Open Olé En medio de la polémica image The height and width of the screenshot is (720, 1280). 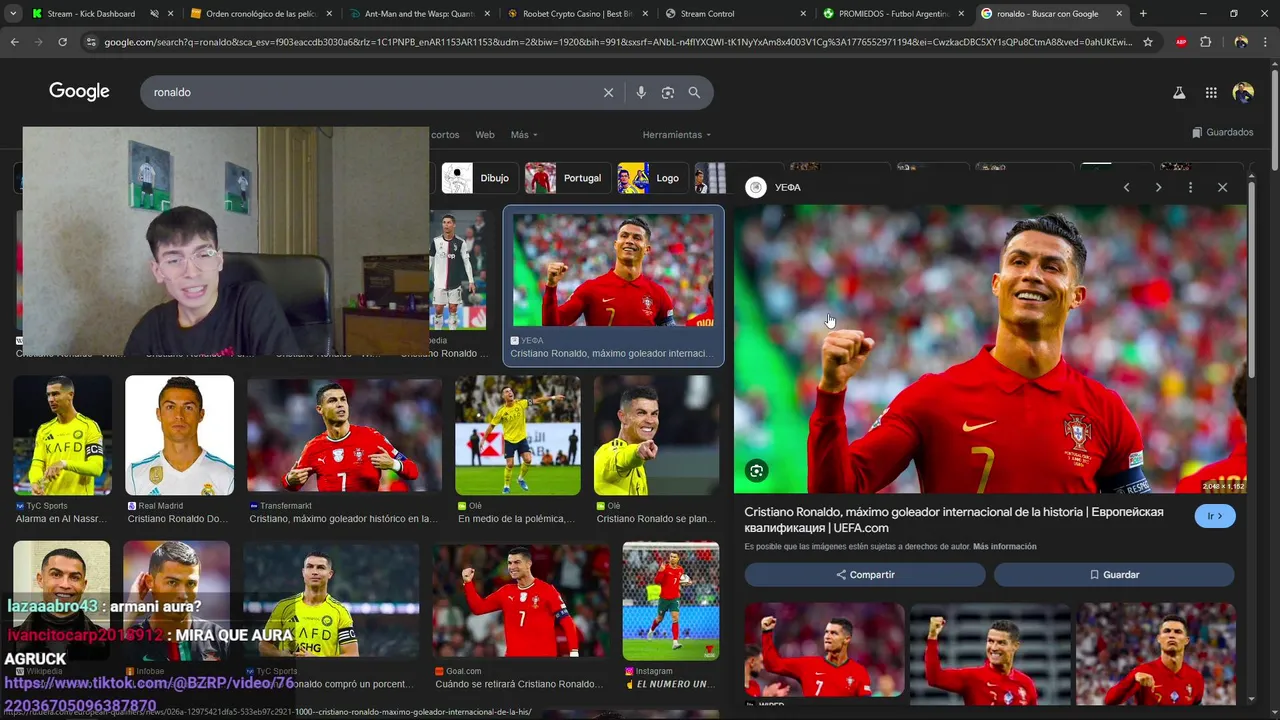pos(517,436)
